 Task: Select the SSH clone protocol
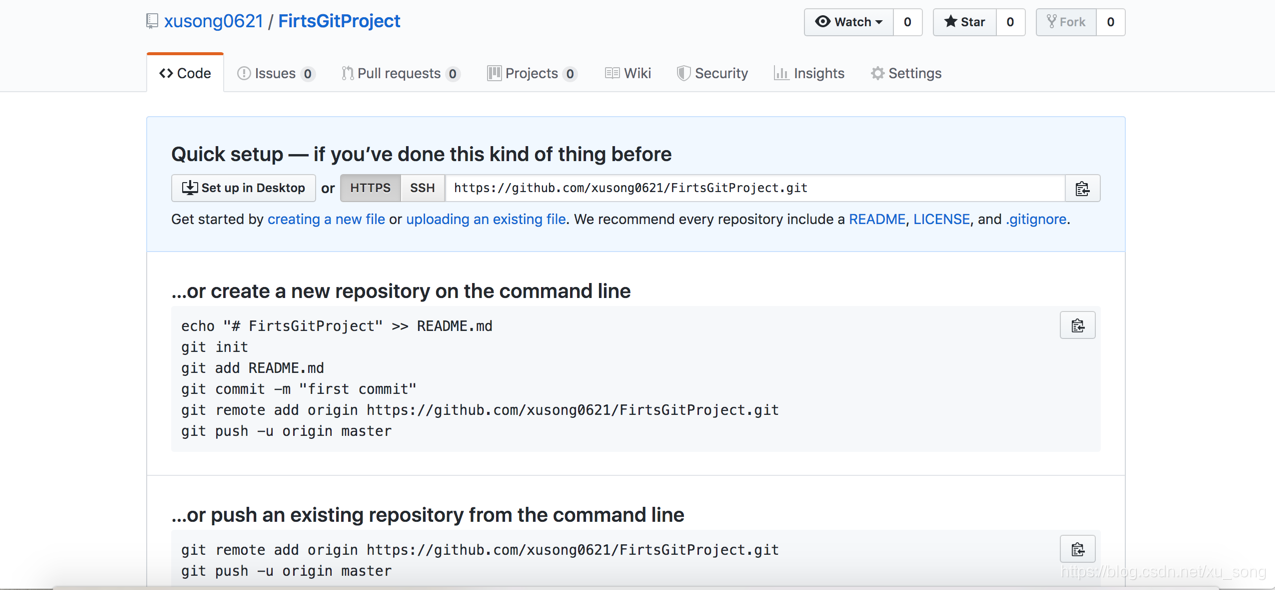point(422,188)
